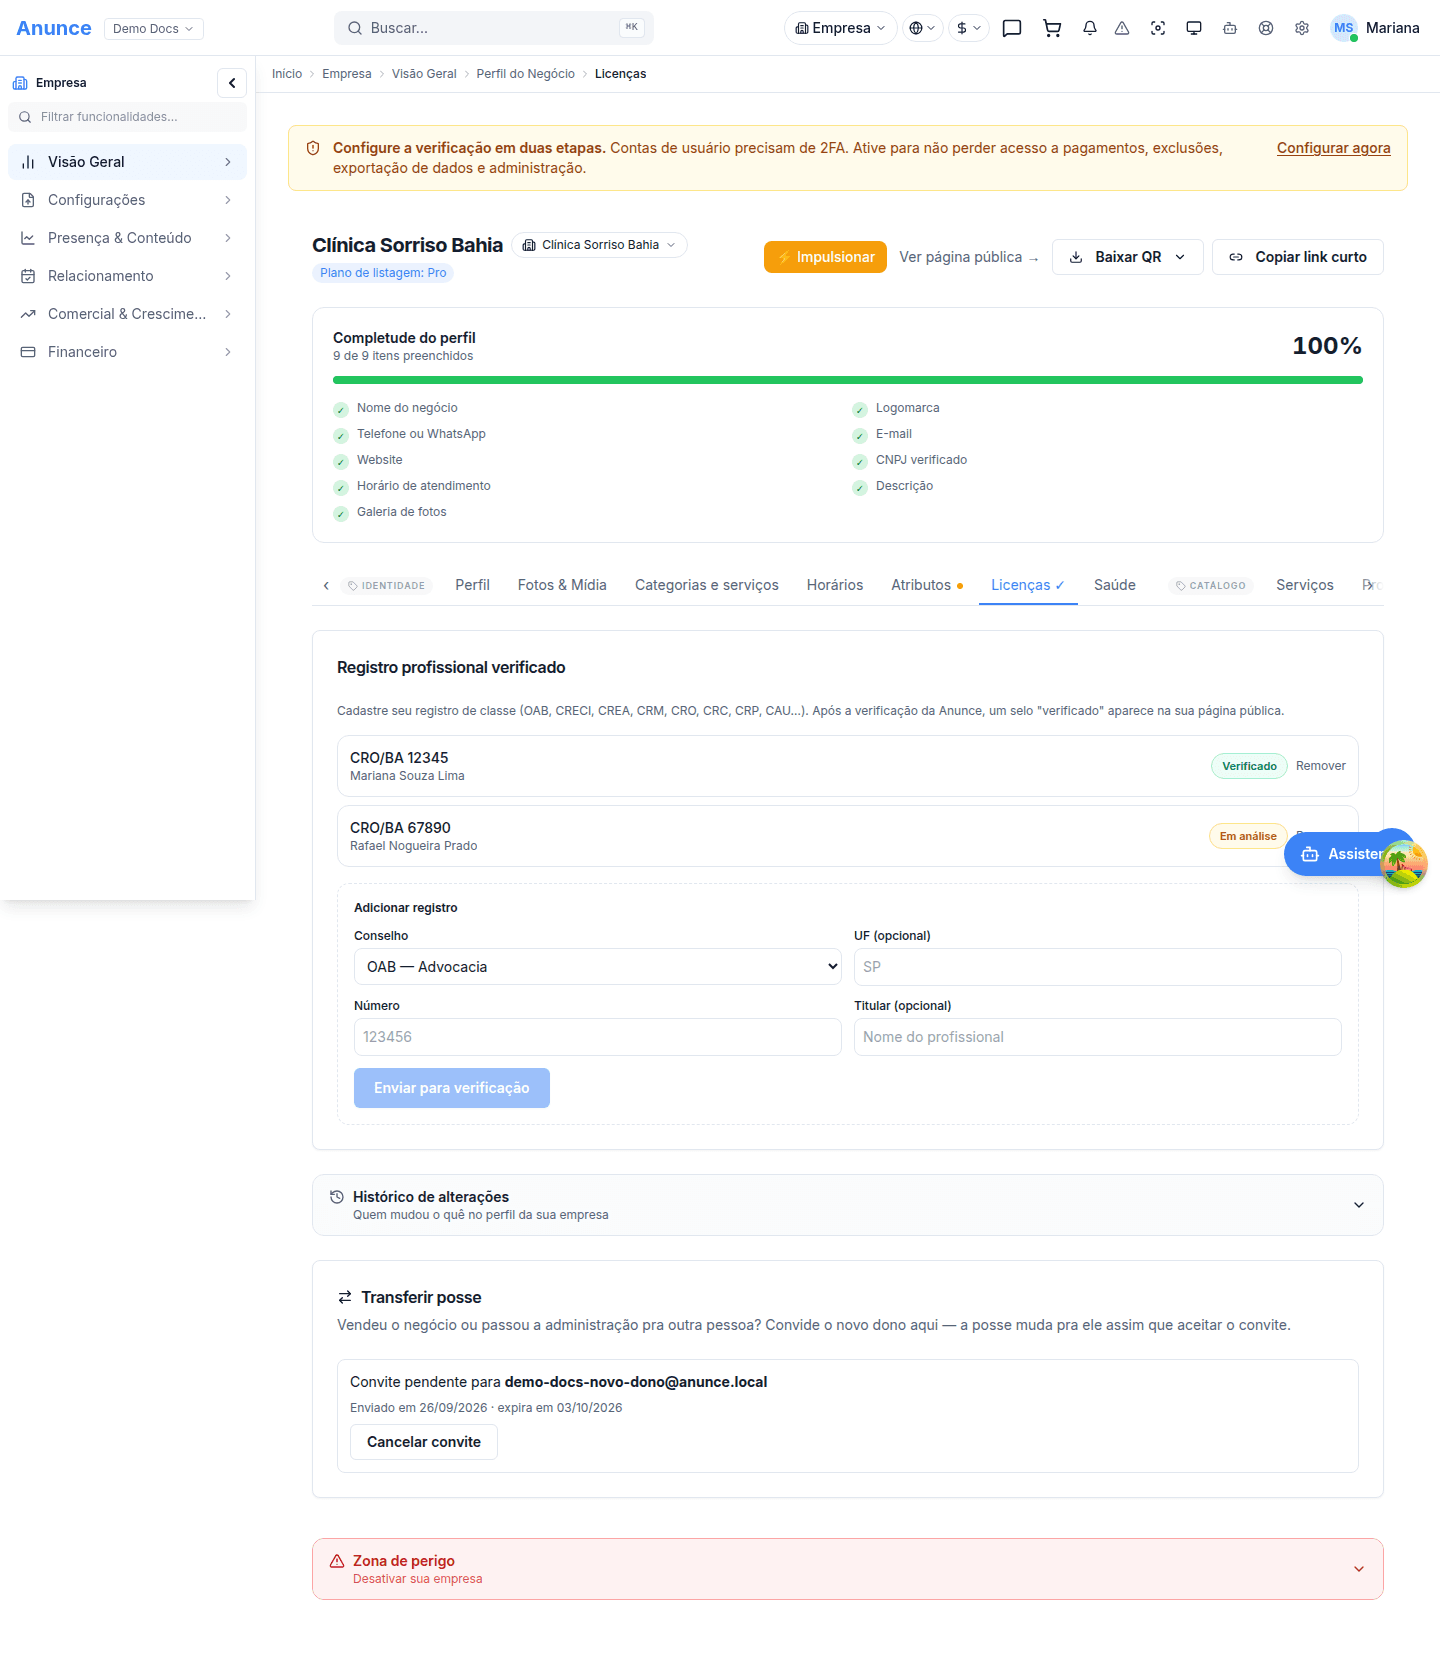Open the alerts warning triangle icon
This screenshot has height=1656, width=1440.
coord(1122,28)
